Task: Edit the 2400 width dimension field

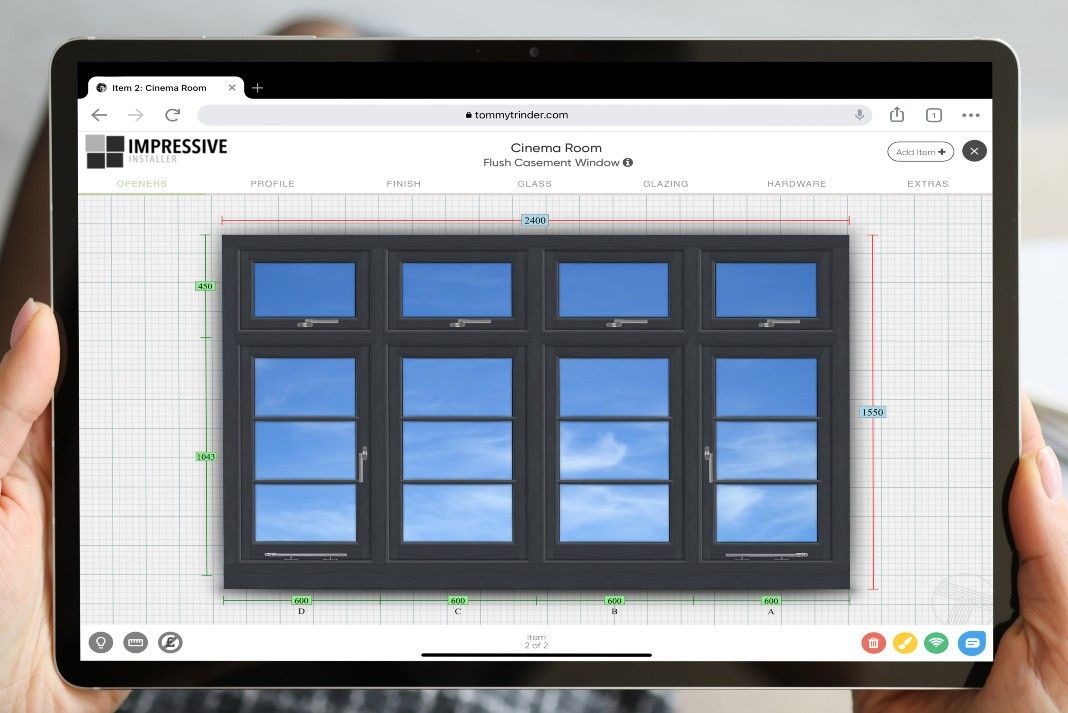Action: click(534, 220)
